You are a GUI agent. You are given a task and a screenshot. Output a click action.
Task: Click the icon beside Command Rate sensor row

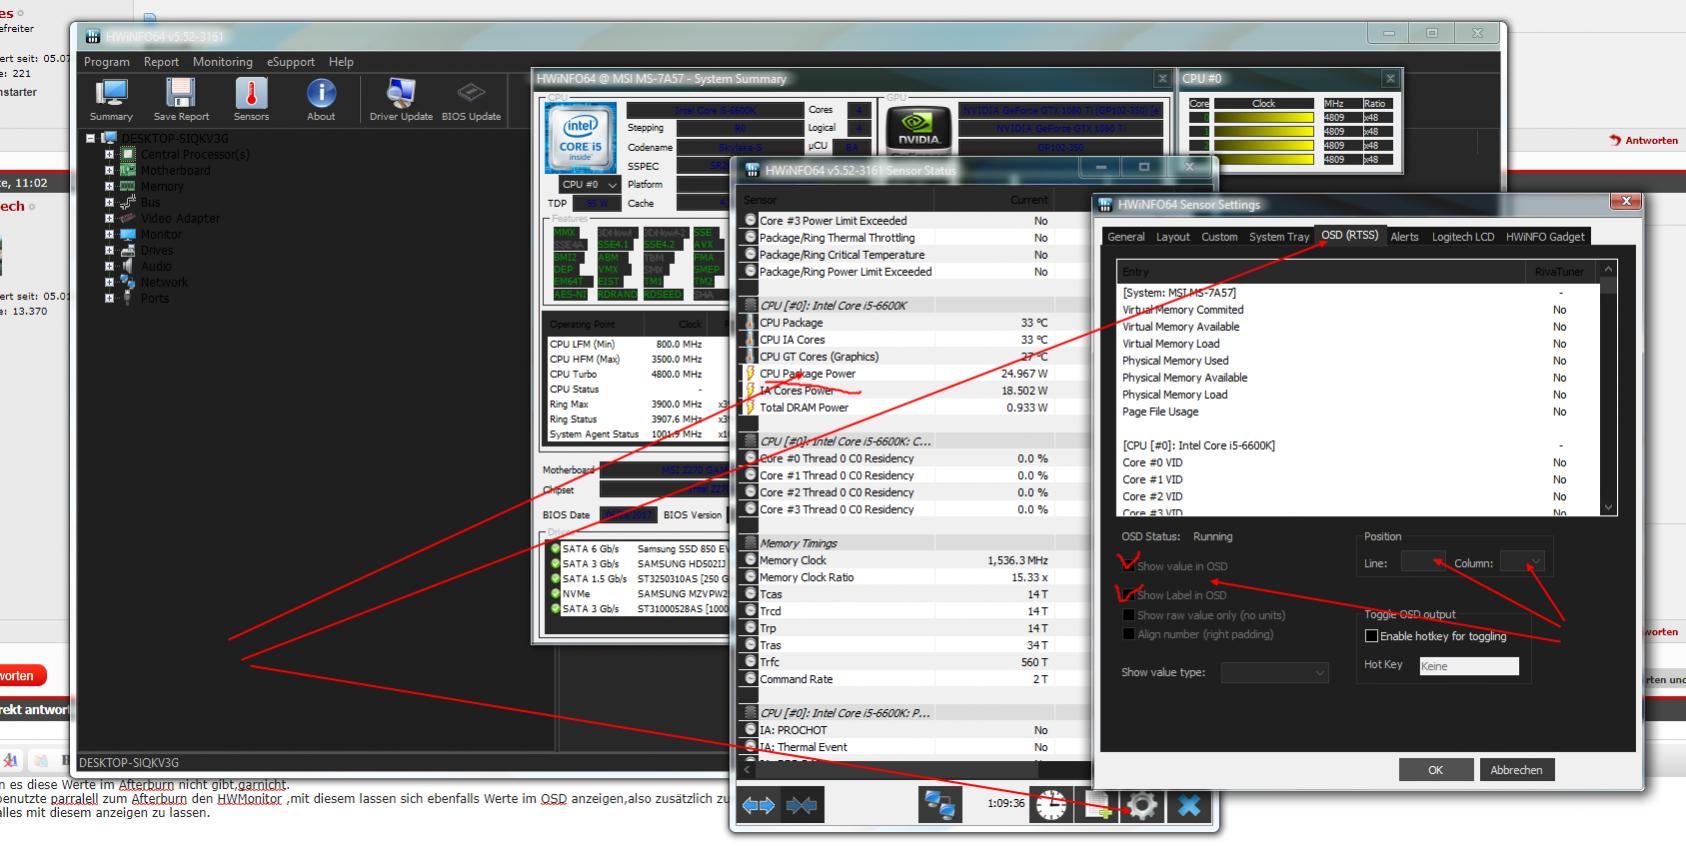coord(751,680)
